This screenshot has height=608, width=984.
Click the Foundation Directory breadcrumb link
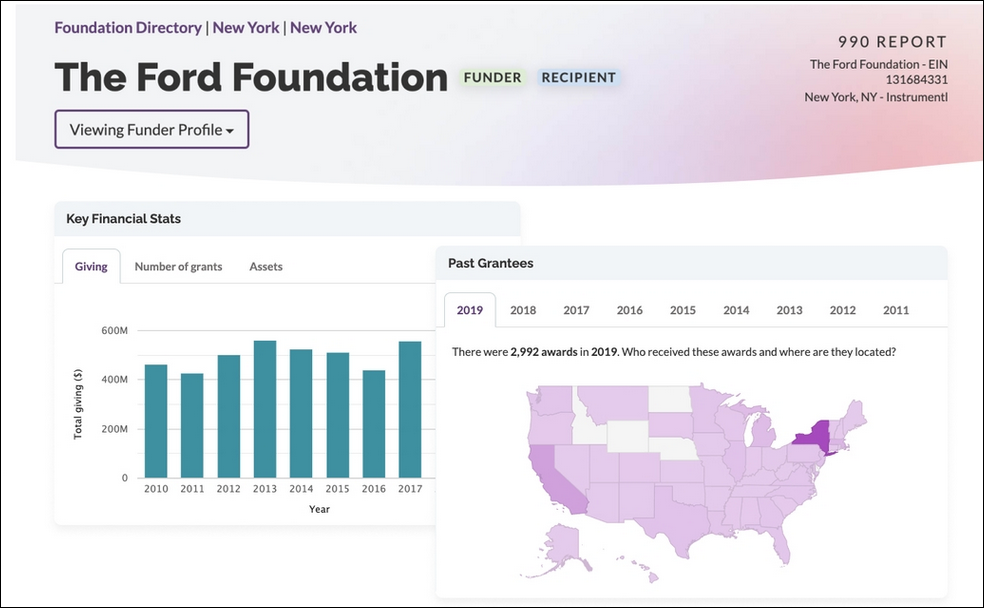(x=128, y=27)
